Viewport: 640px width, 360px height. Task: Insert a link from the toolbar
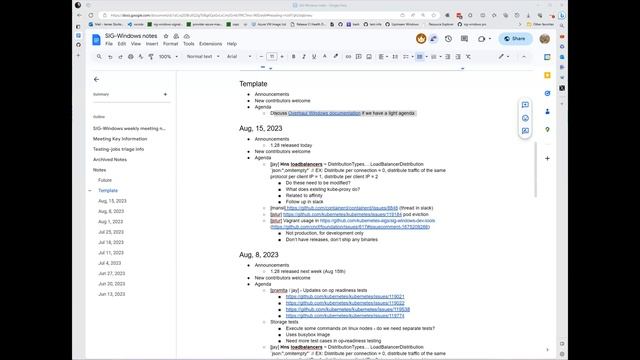348,57
